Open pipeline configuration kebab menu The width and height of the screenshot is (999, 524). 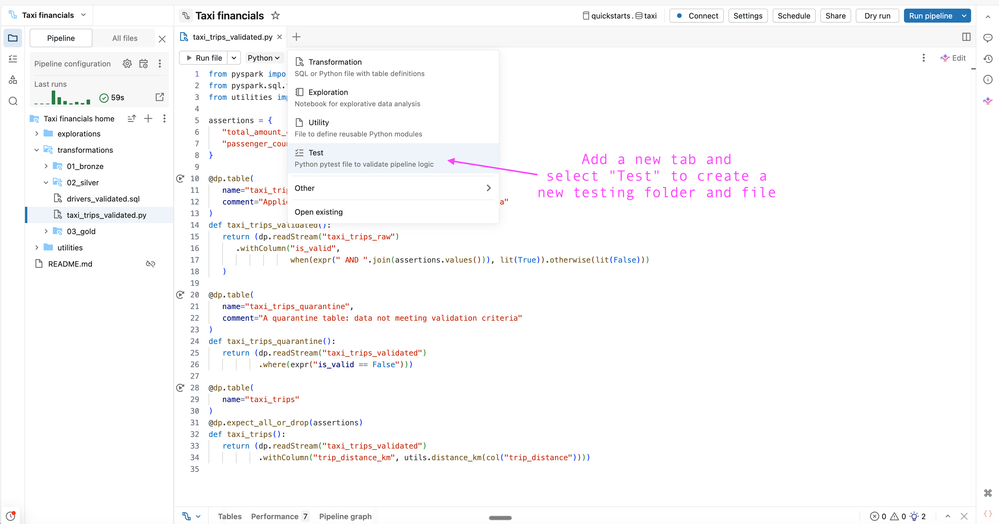tap(160, 64)
